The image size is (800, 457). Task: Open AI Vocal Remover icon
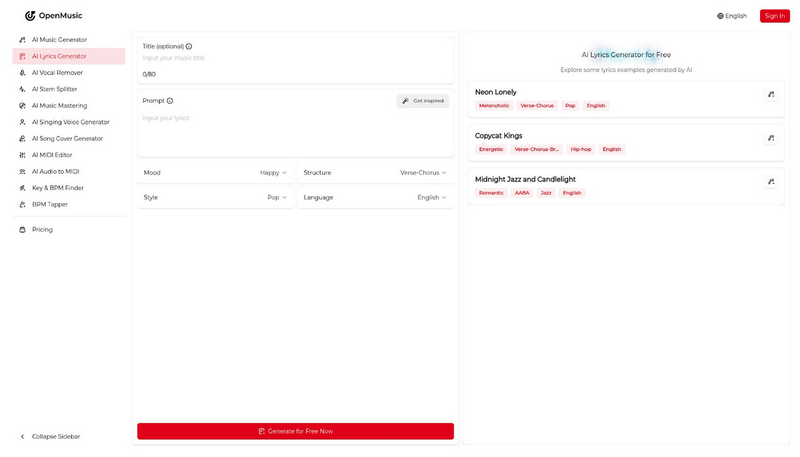(22, 73)
